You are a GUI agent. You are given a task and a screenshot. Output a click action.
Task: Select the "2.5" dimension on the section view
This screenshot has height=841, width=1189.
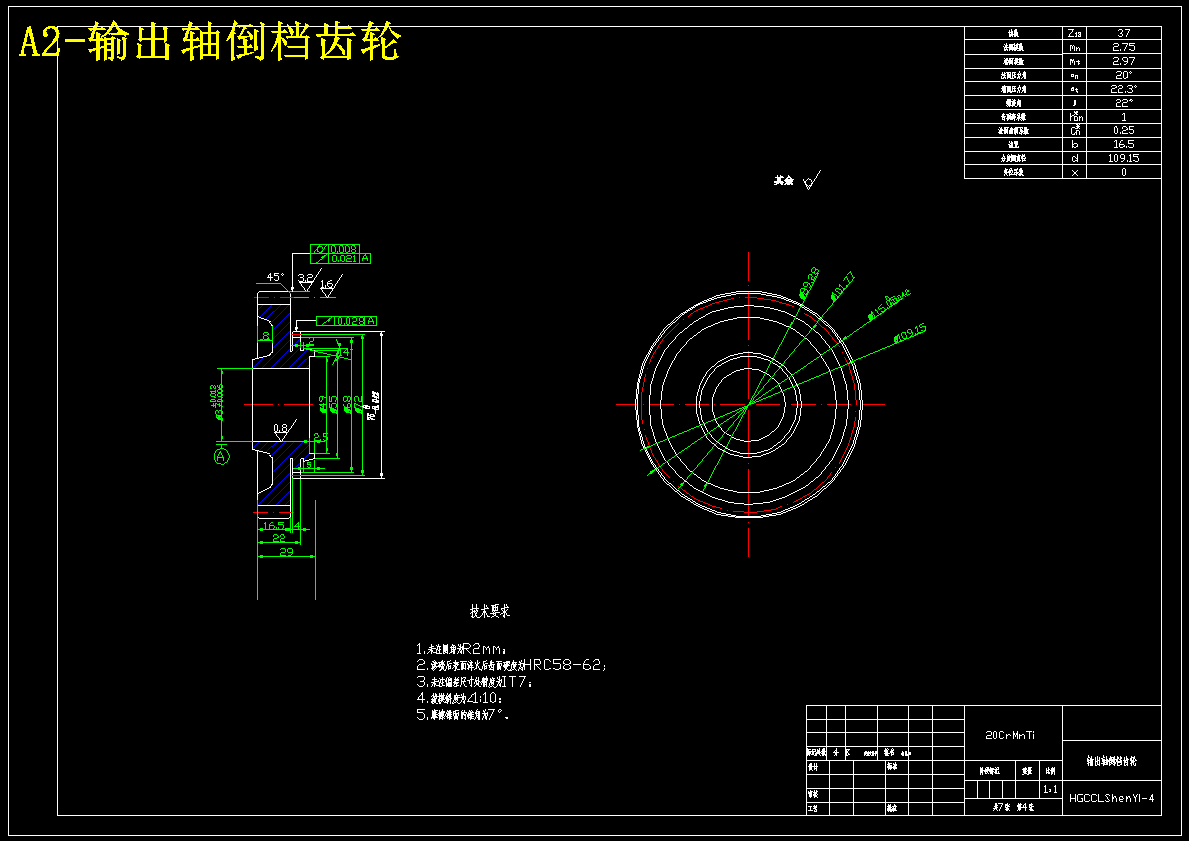point(322,439)
